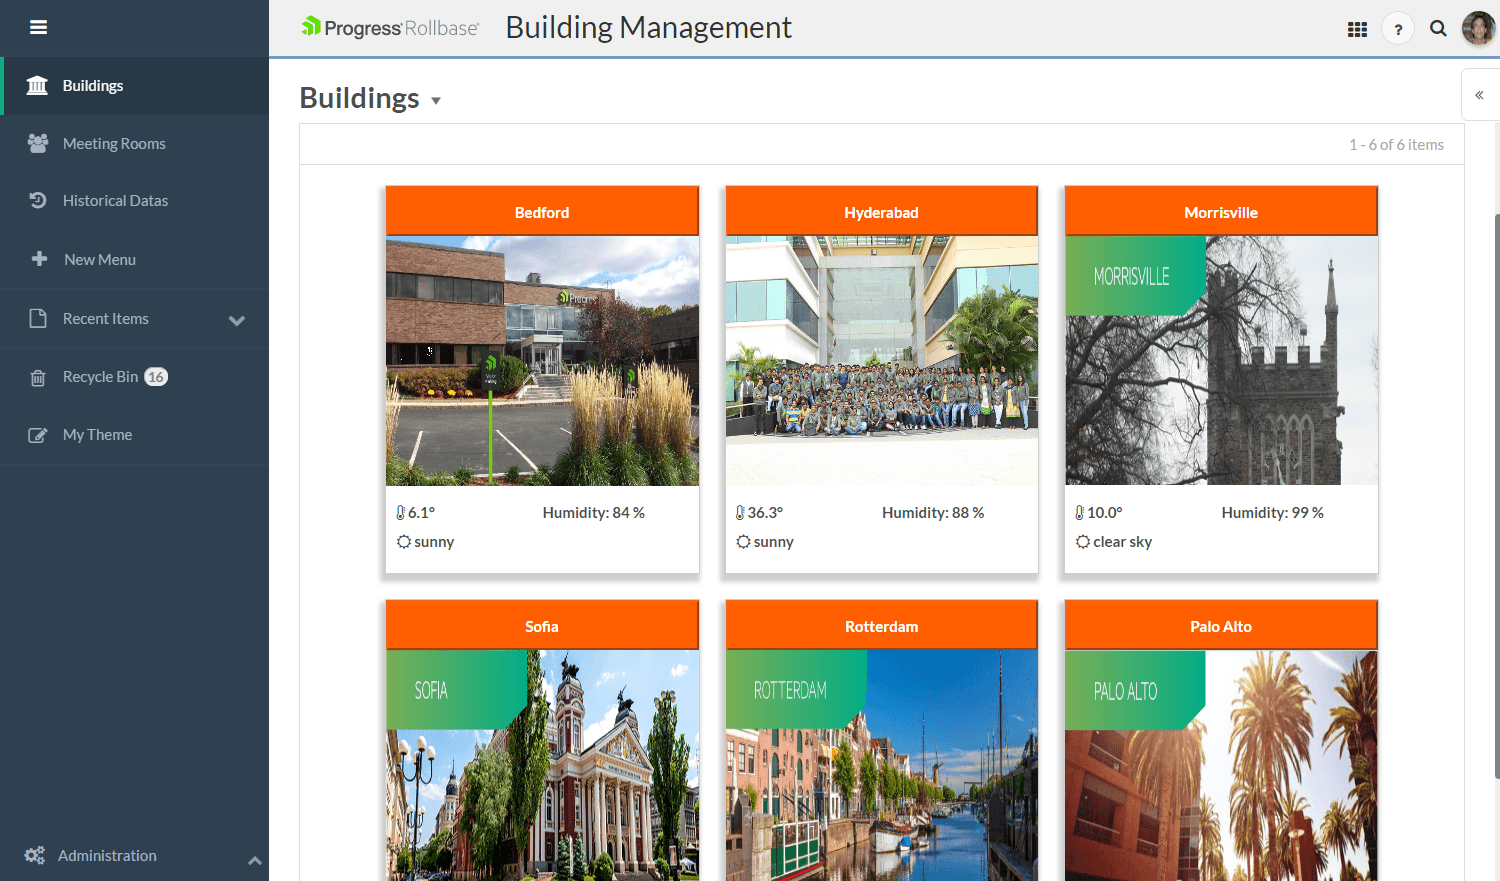
Task: Open the Recycle Bin
Action: click(x=100, y=377)
